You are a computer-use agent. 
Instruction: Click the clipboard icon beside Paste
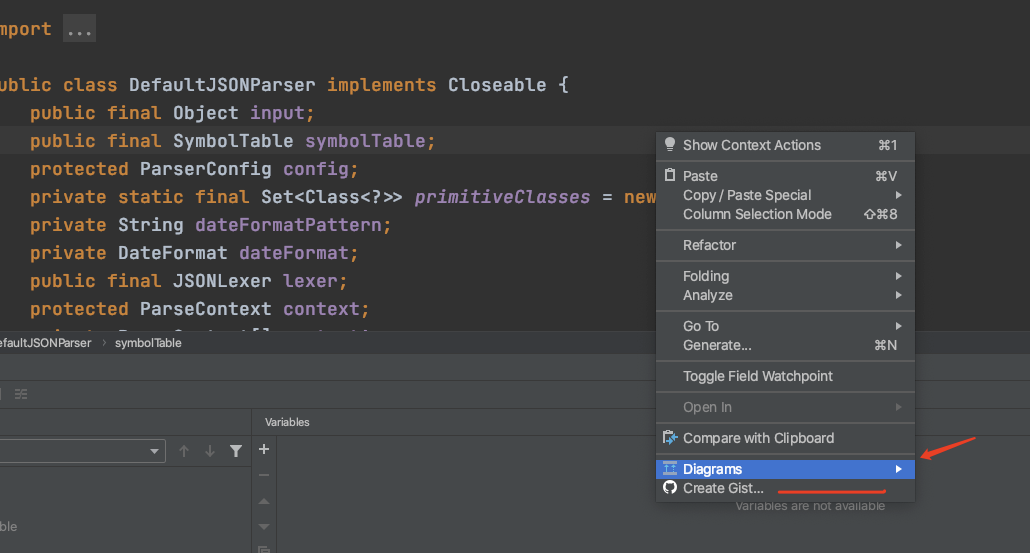click(669, 175)
